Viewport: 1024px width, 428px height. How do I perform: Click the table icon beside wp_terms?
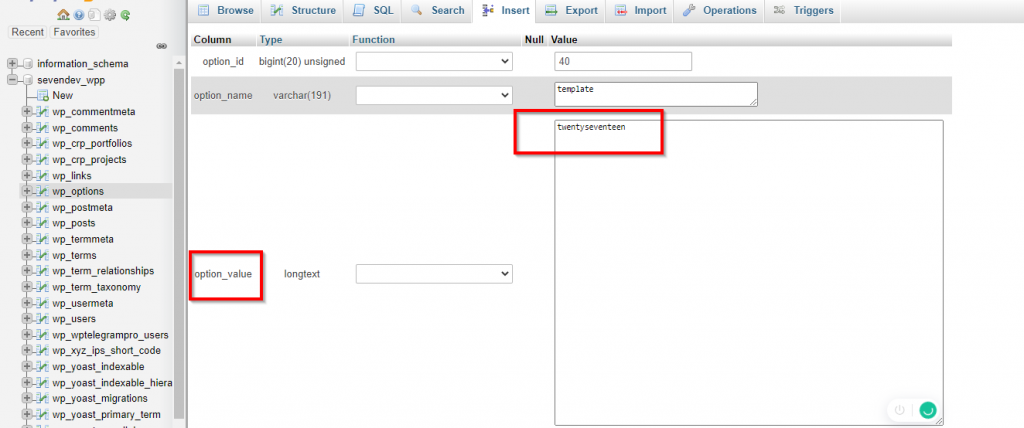click(x=43, y=255)
